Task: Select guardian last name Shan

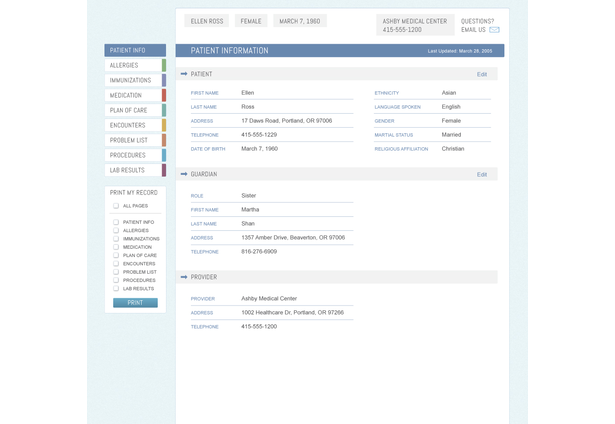Action: click(x=247, y=224)
